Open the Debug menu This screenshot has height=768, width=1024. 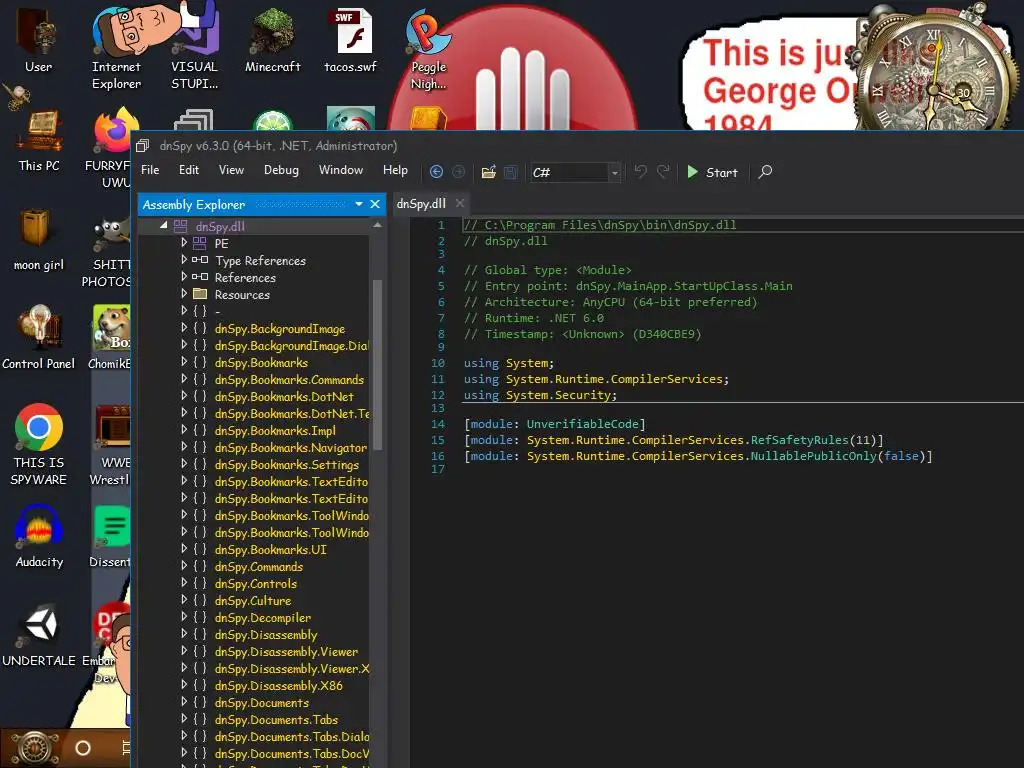click(281, 170)
